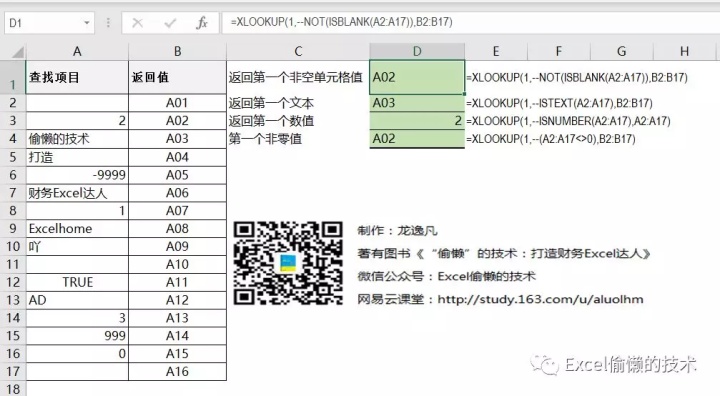The image size is (720, 396).
Task: Click cell A16 containing 0
Action: point(77,354)
